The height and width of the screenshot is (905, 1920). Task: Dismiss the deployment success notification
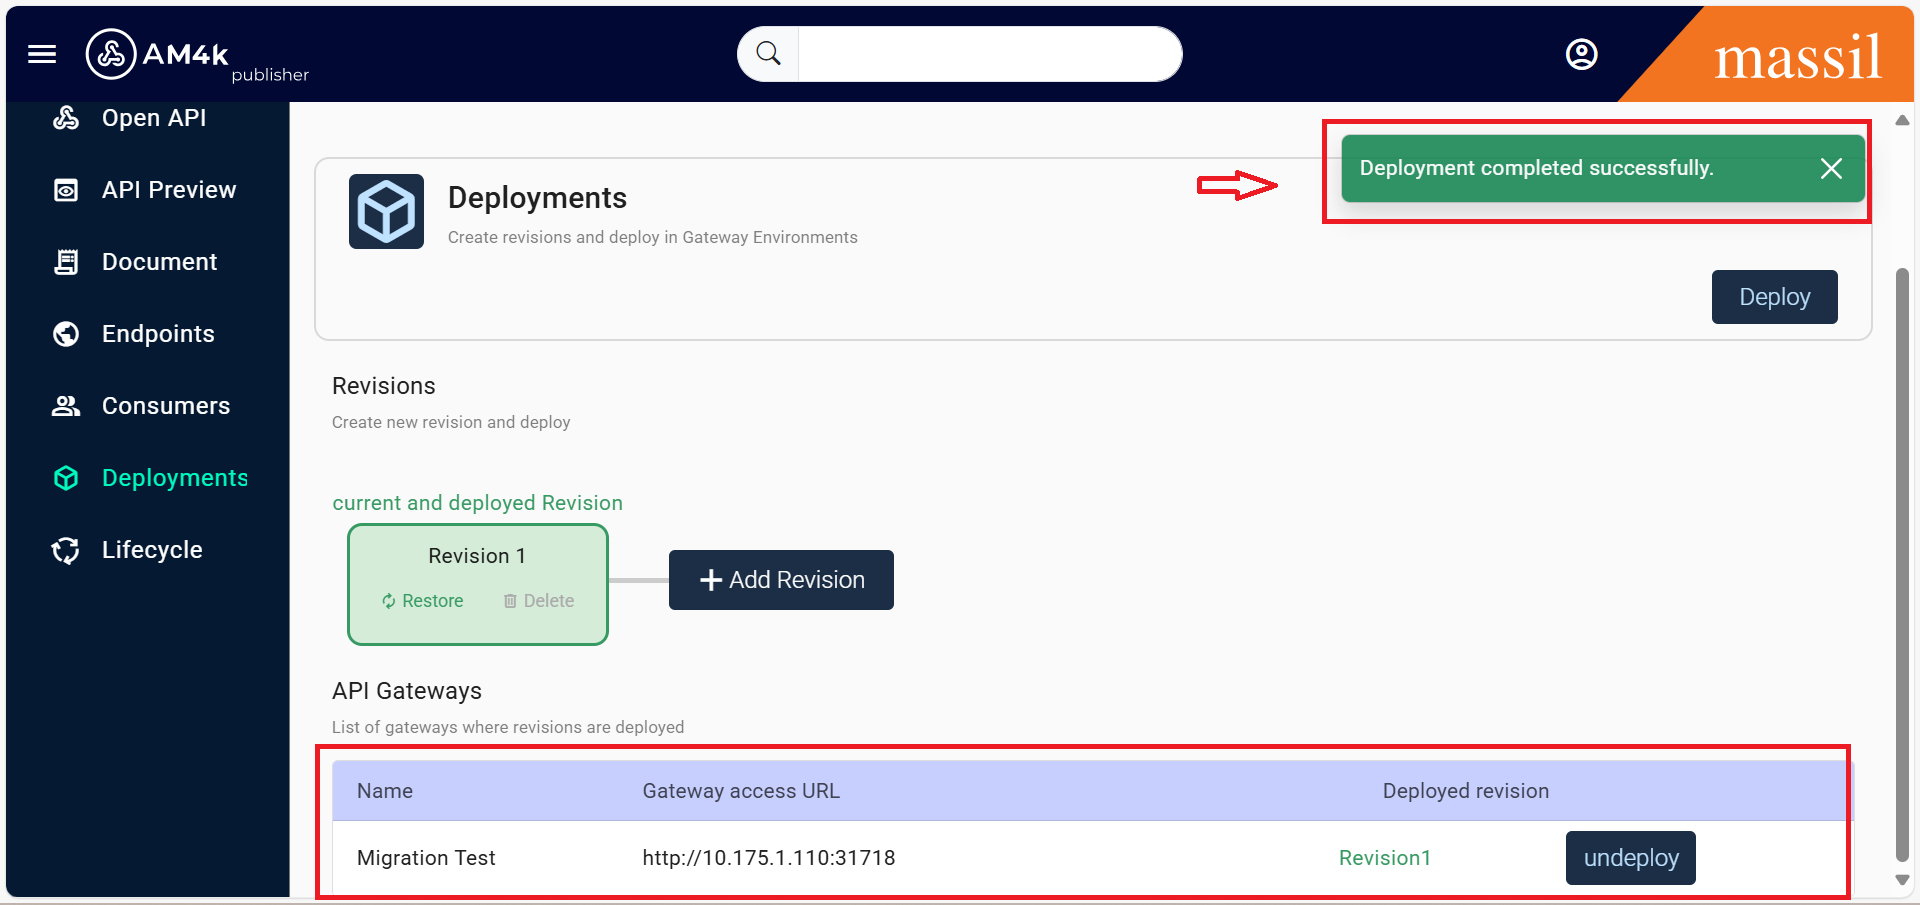tap(1830, 169)
